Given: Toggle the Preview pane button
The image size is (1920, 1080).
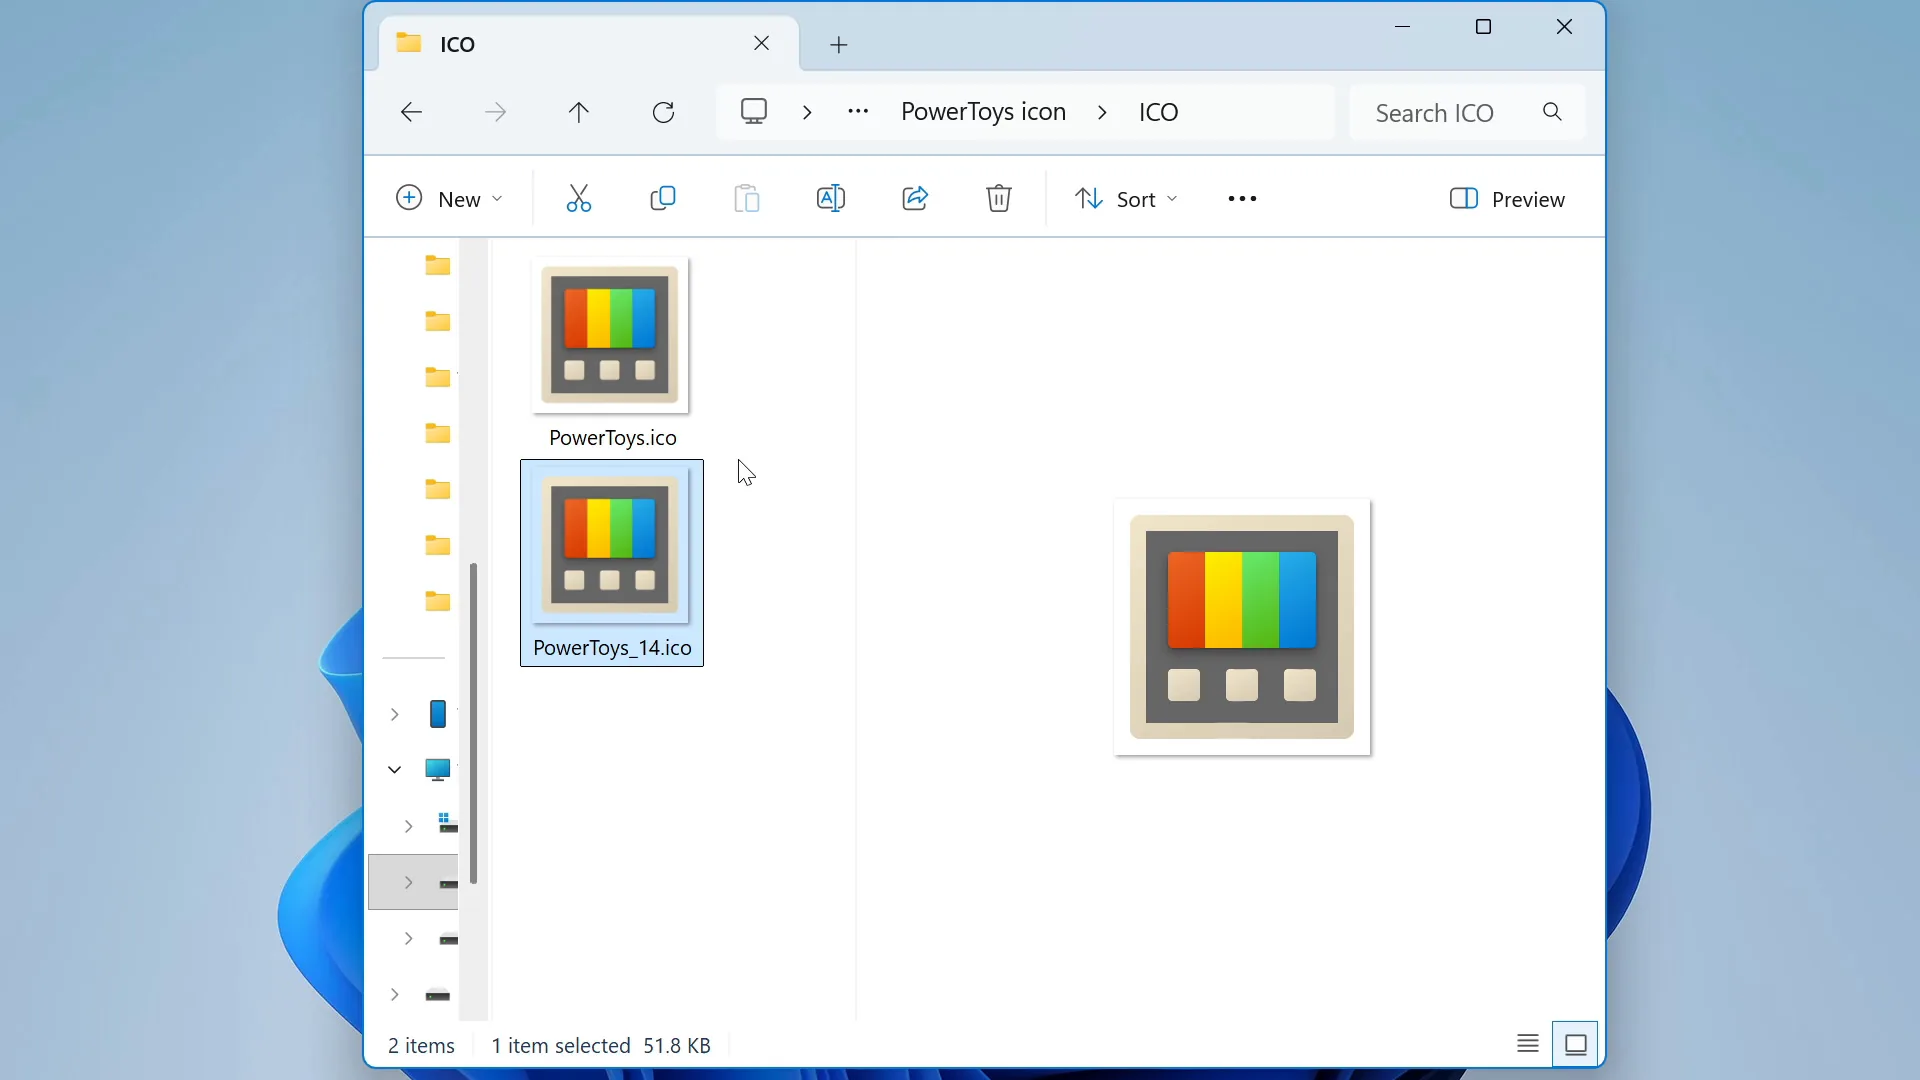Looking at the screenshot, I should coord(1507,199).
